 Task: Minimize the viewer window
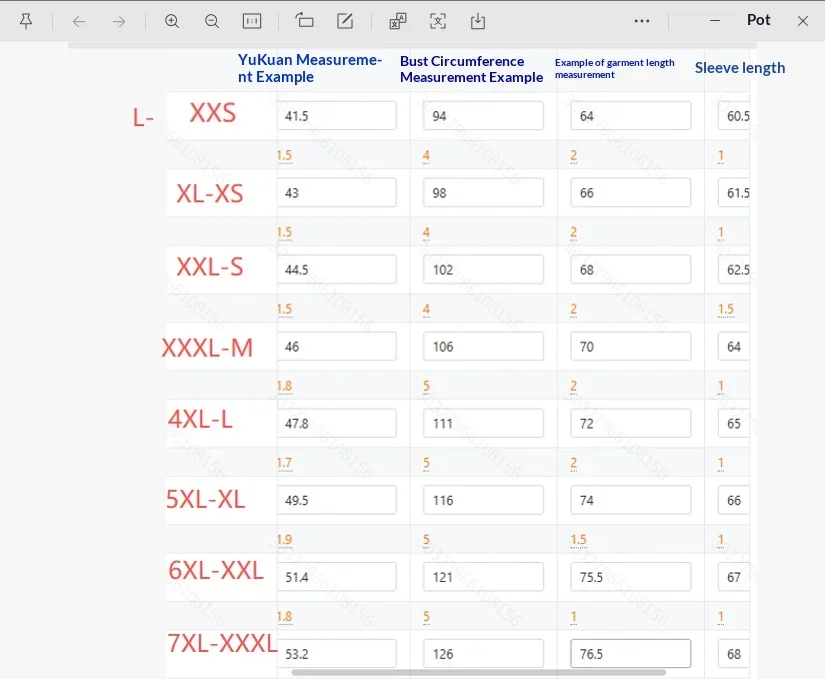(715, 21)
